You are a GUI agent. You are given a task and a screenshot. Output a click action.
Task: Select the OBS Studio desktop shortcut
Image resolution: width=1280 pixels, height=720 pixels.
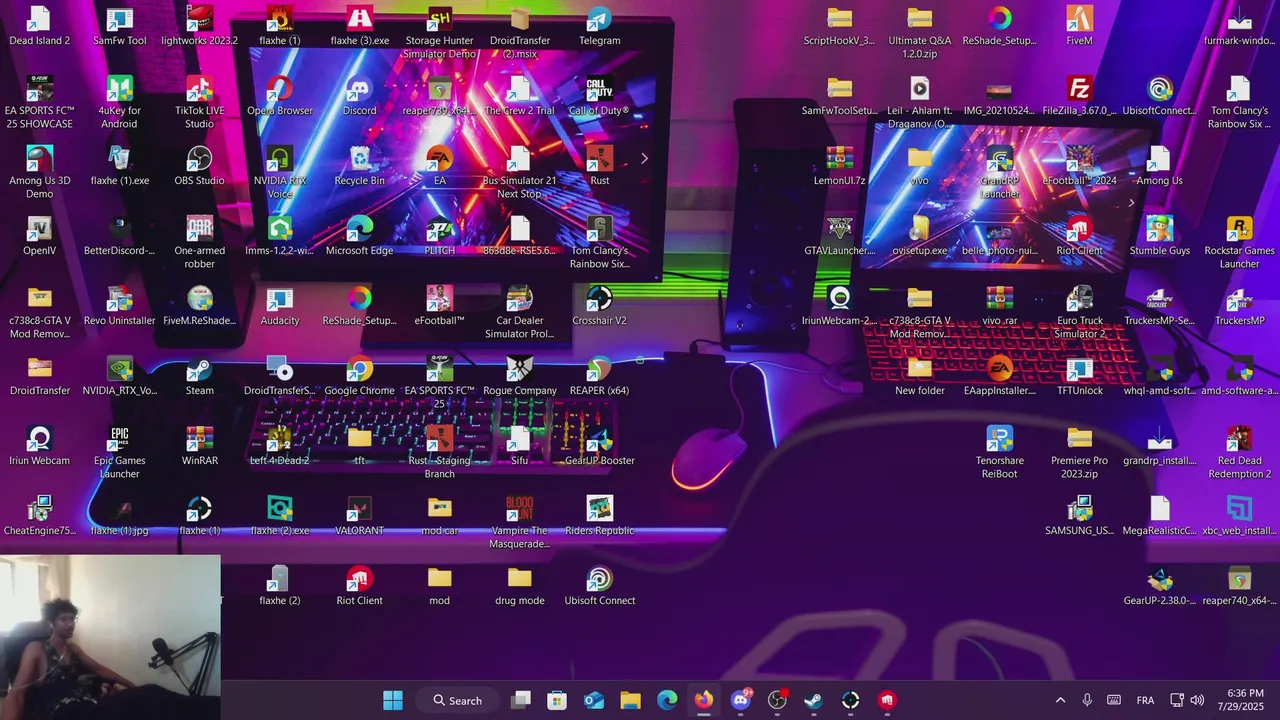199,167
